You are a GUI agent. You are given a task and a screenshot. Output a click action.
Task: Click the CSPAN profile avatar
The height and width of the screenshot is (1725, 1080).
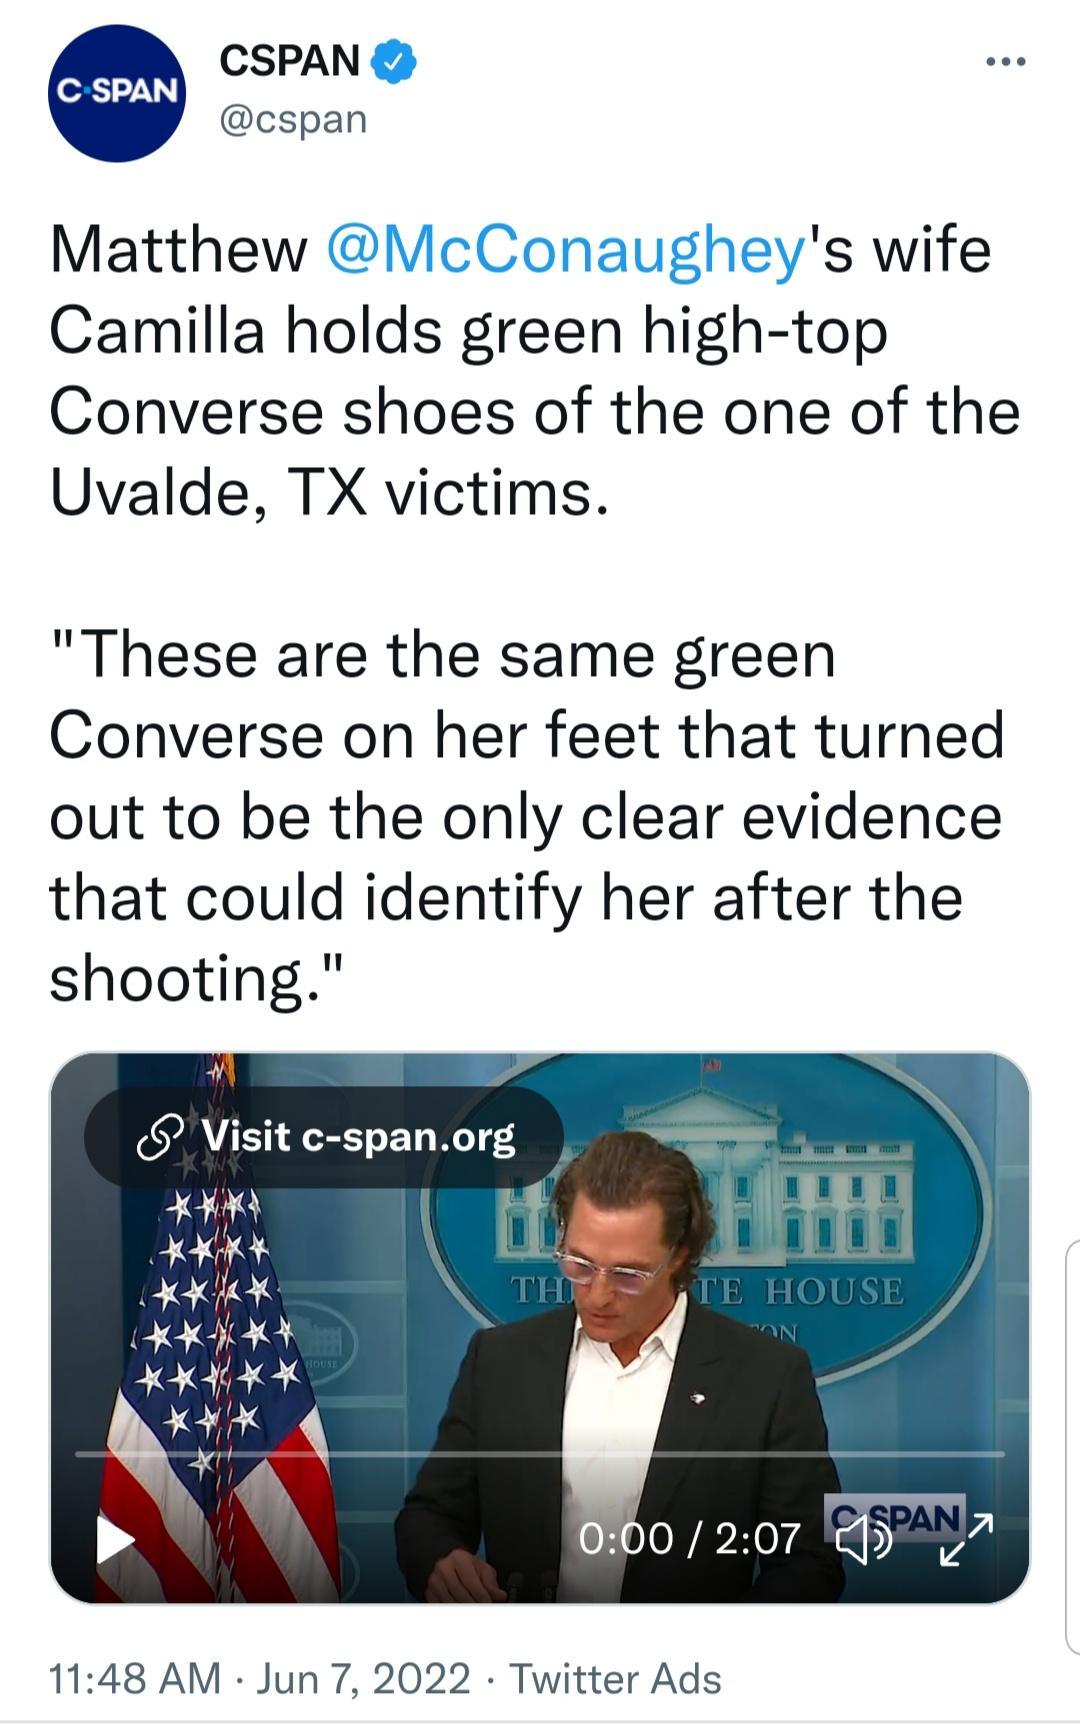coord(120,90)
